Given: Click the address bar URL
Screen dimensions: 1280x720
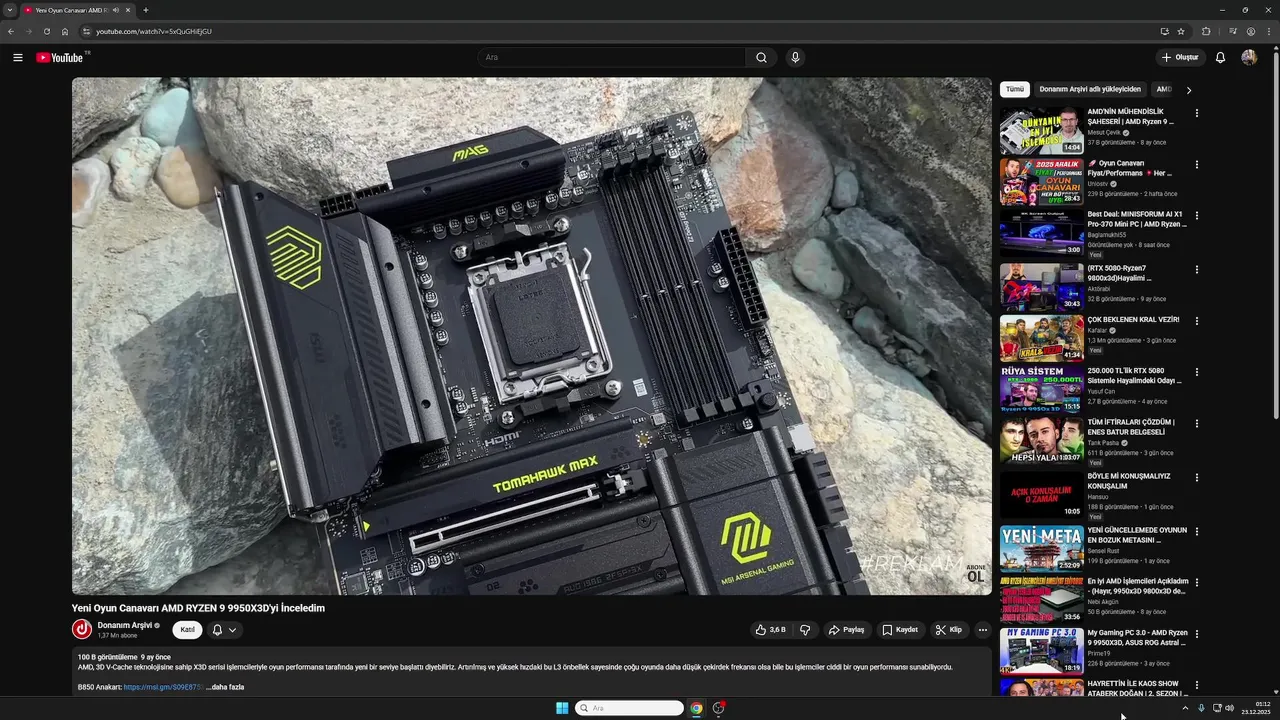Looking at the screenshot, I should (x=154, y=31).
